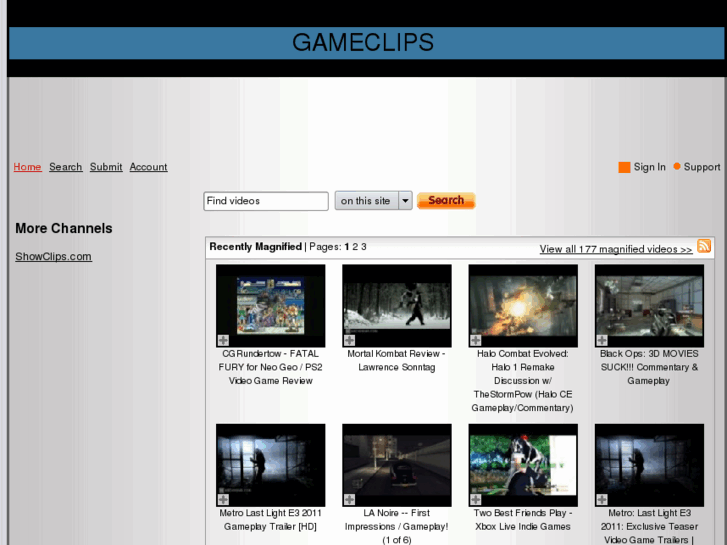Viewport: 727px width, 545px height.
Task: Click the plus icon on the Halo Combat Evolved thumbnail
Action: pyautogui.click(x=475, y=340)
